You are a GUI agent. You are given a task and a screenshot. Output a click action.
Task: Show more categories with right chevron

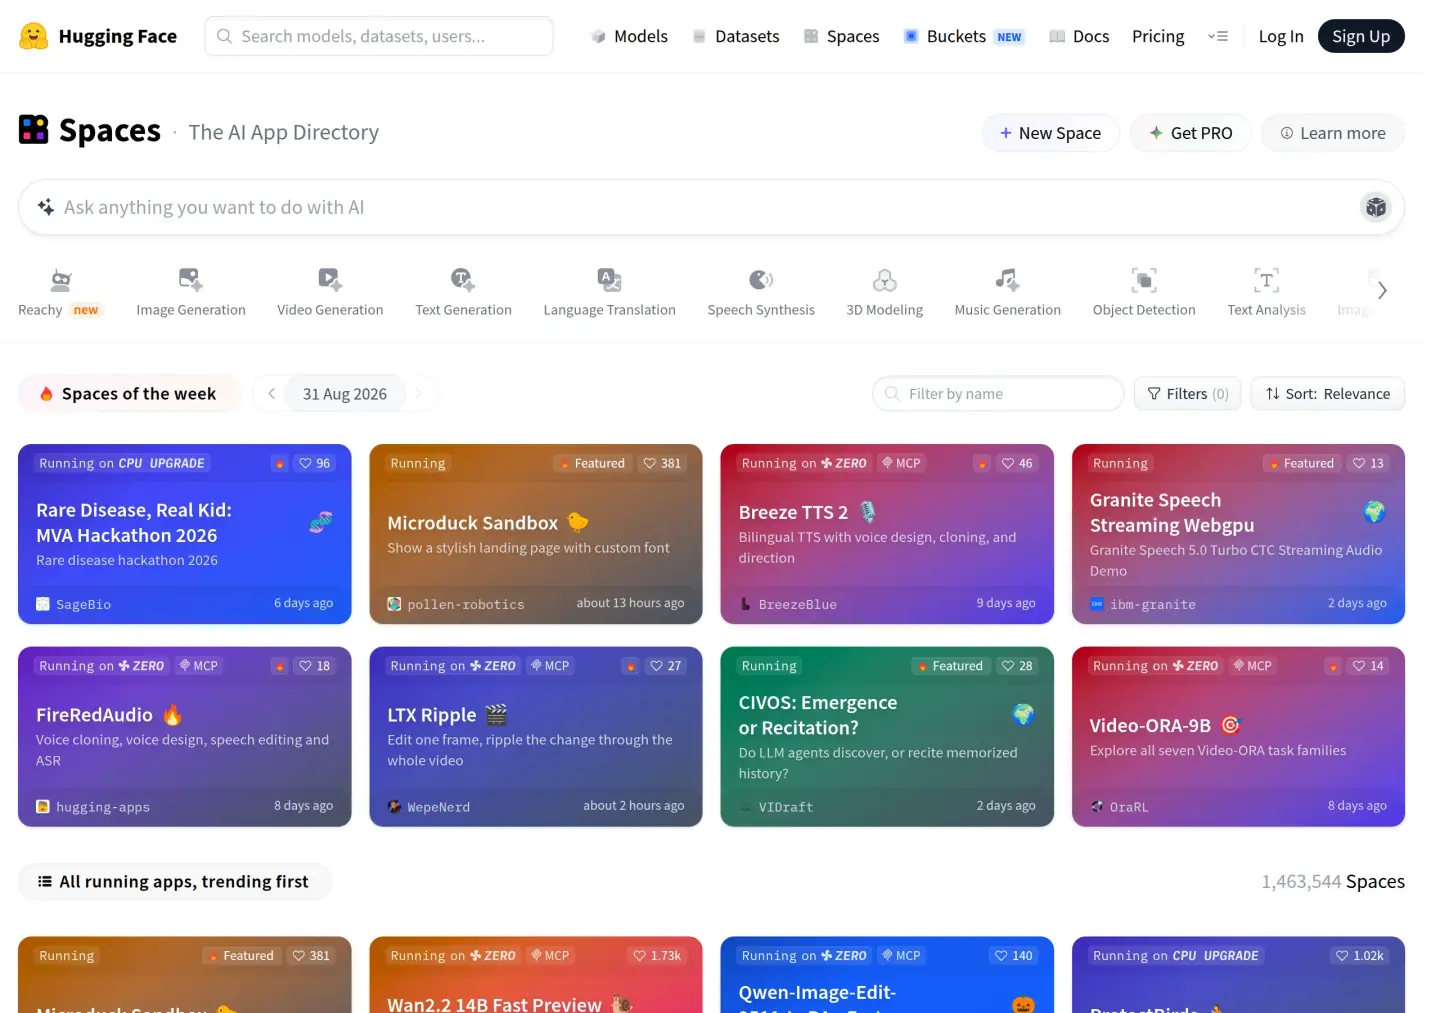point(1382,290)
